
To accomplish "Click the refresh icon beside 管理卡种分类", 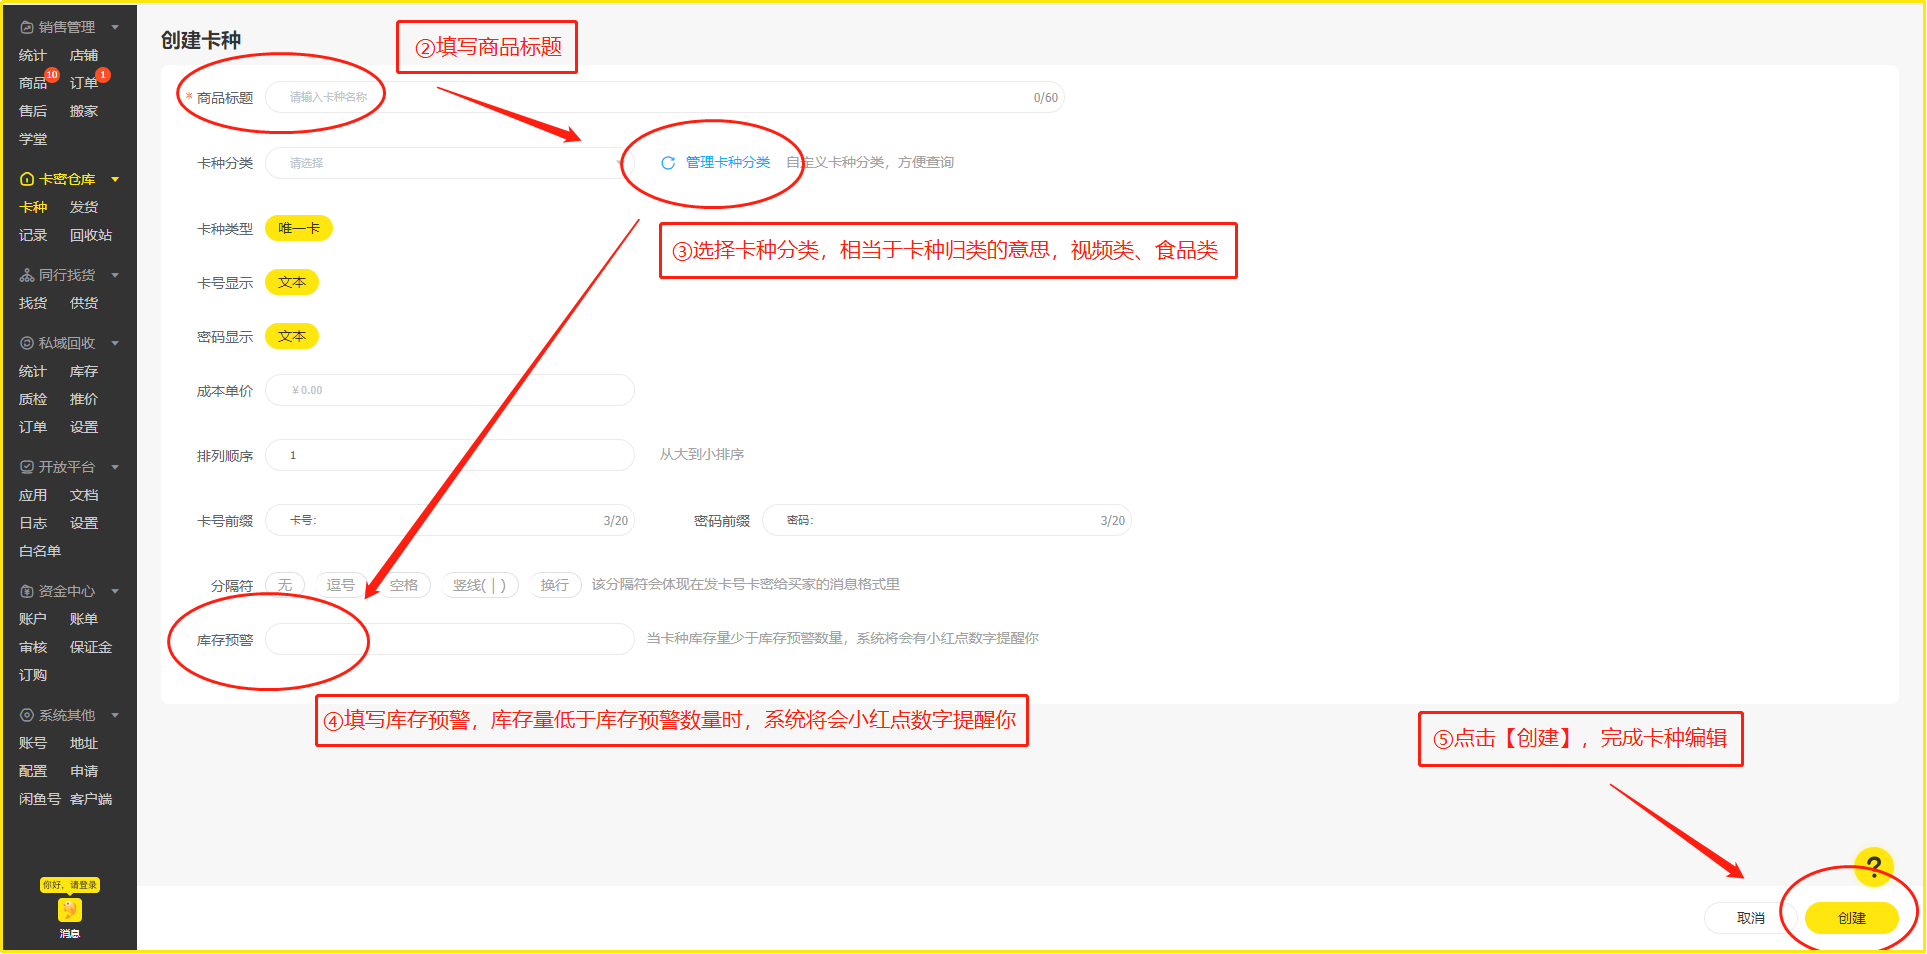I will point(668,163).
